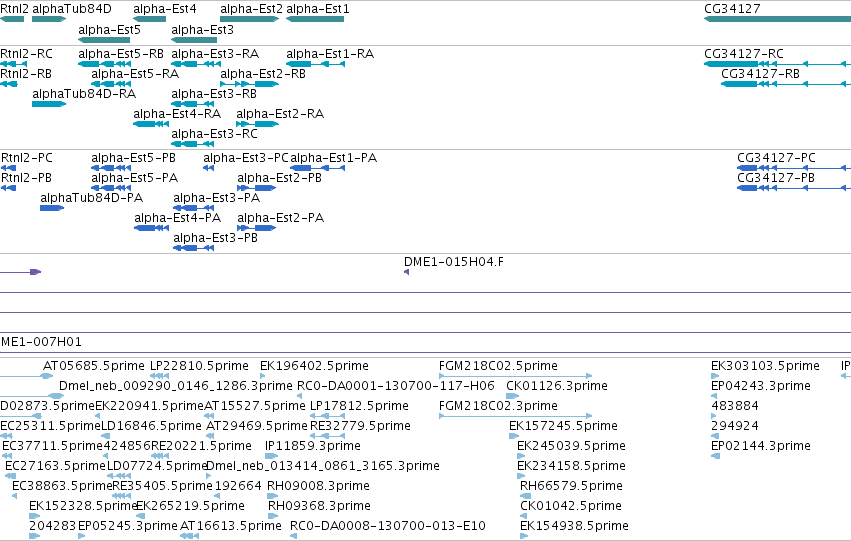
Task: Open the alpha-Est2 gene in top track
Action: pyautogui.click(x=251, y=9)
